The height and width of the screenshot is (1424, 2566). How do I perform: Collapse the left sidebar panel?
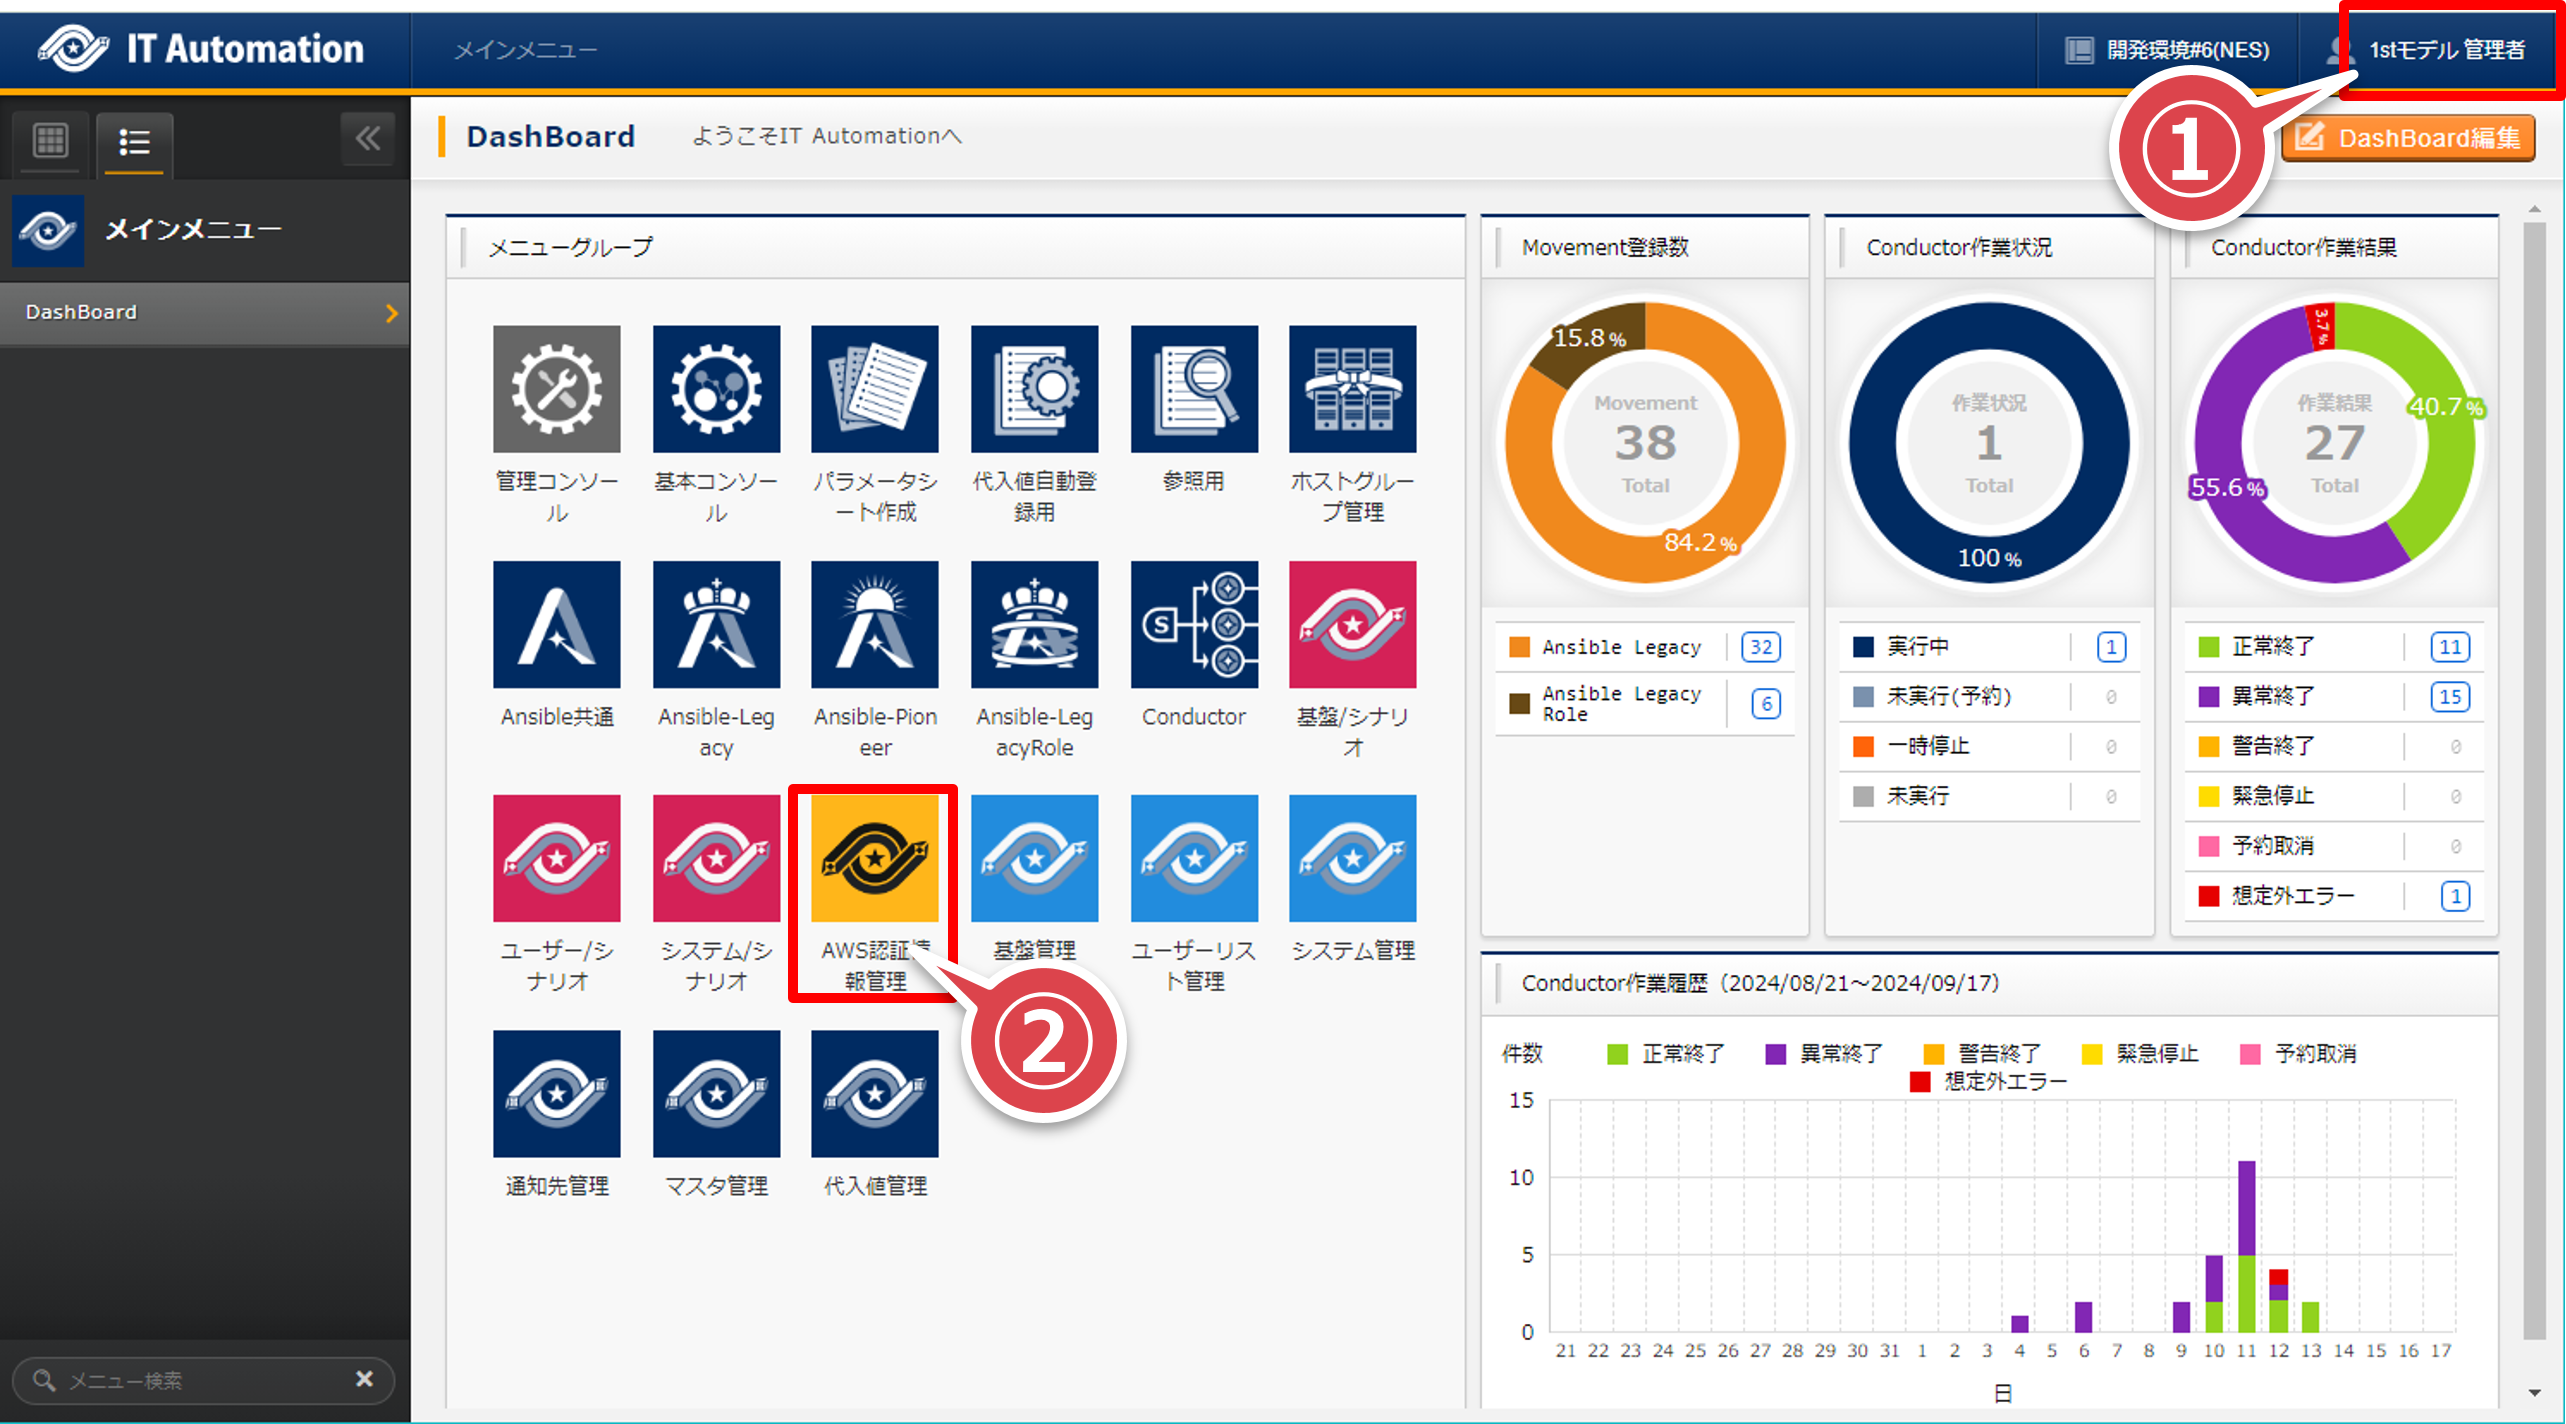click(367, 138)
